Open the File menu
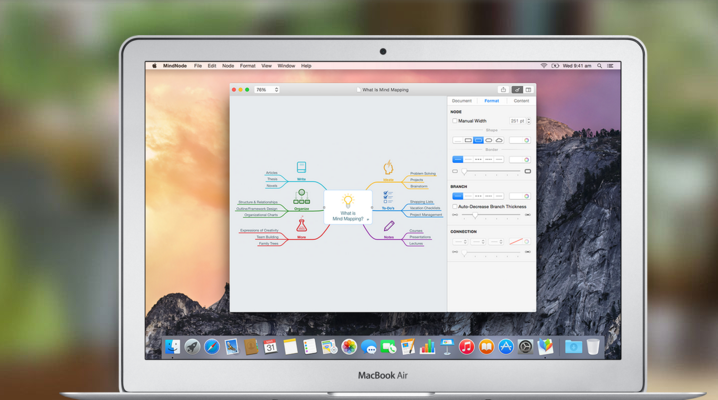This screenshot has height=400, width=718. [198, 66]
